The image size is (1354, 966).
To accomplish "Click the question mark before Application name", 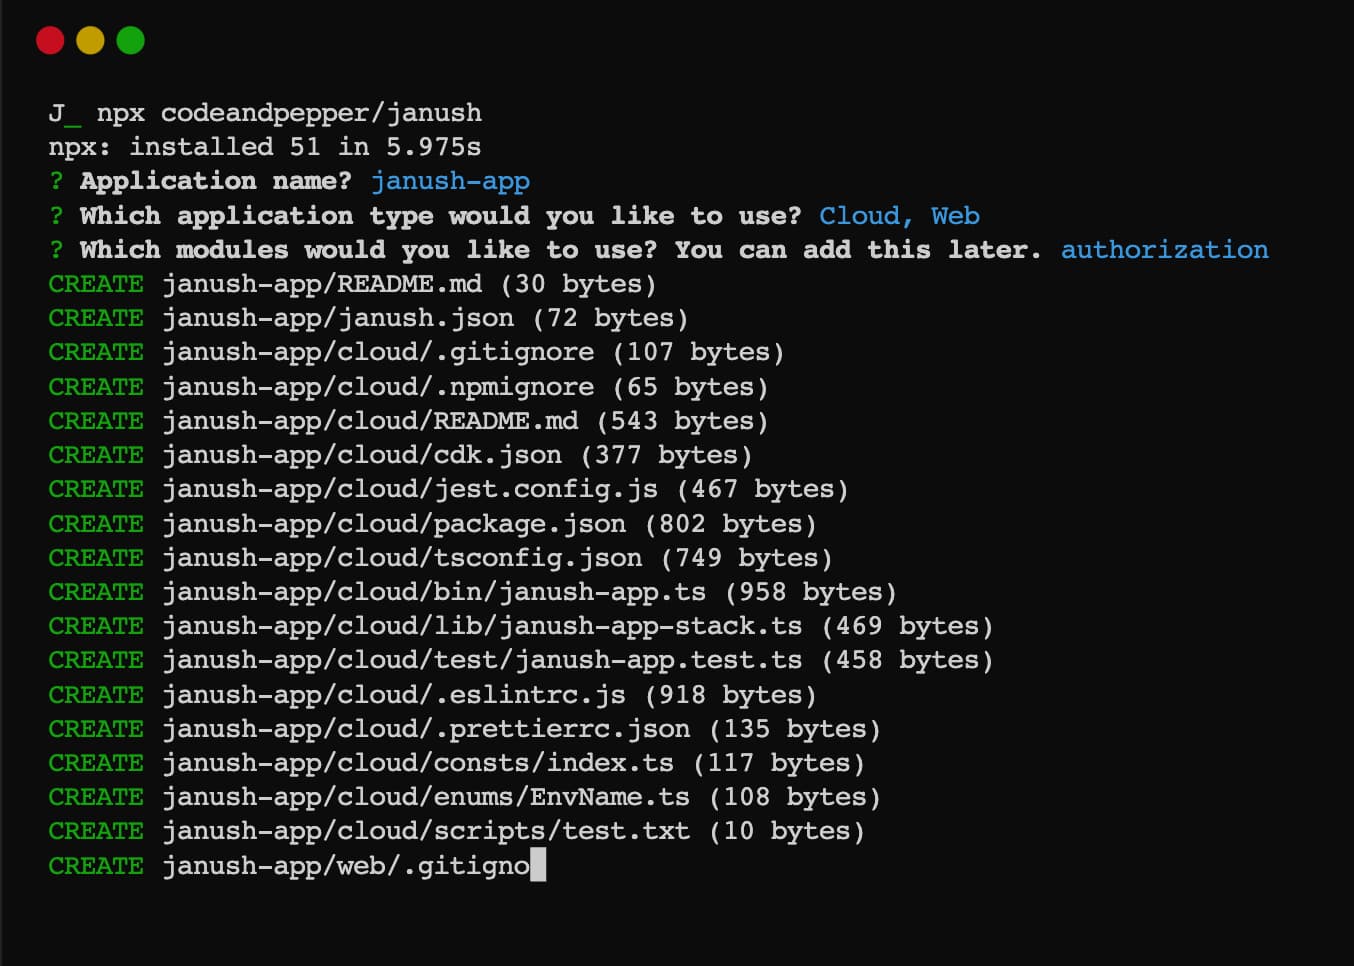I will (57, 181).
